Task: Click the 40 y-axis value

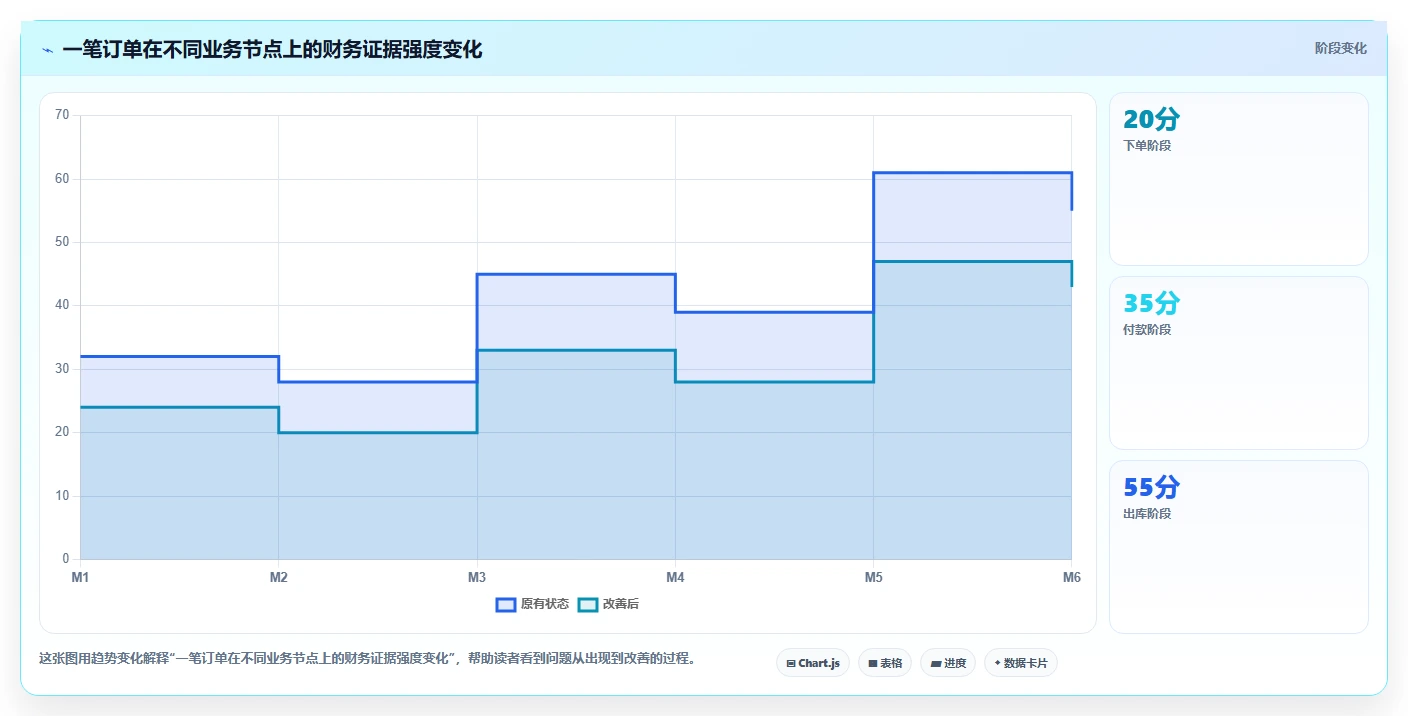Action: (x=62, y=305)
